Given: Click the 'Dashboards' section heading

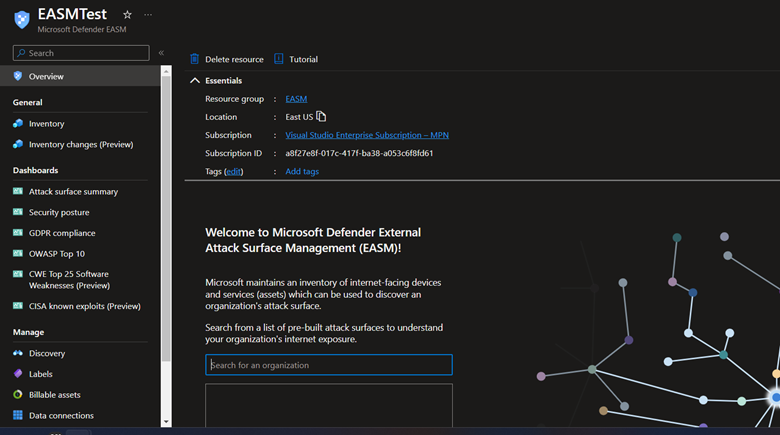Looking at the screenshot, I should point(35,170).
